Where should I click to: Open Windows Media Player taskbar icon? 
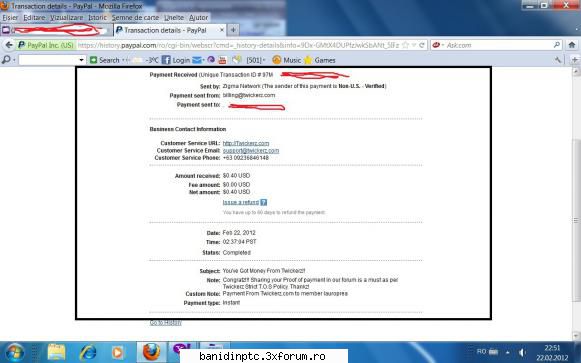[118, 352]
